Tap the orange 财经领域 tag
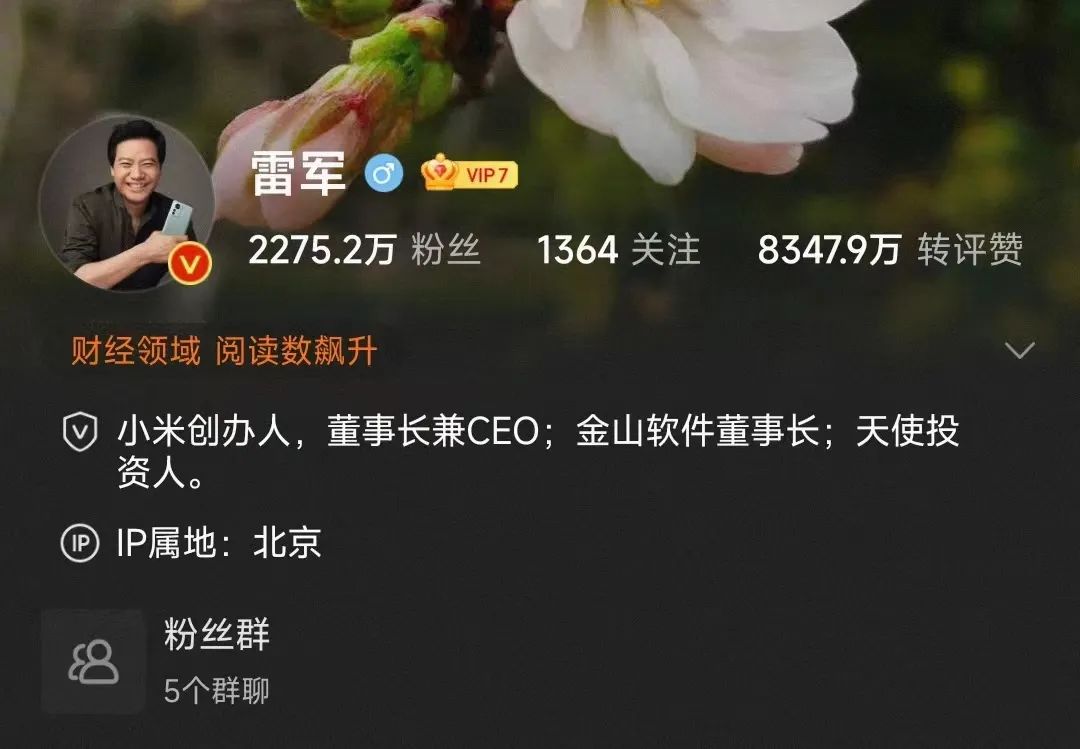The height and width of the screenshot is (749, 1080). (136, 351)
